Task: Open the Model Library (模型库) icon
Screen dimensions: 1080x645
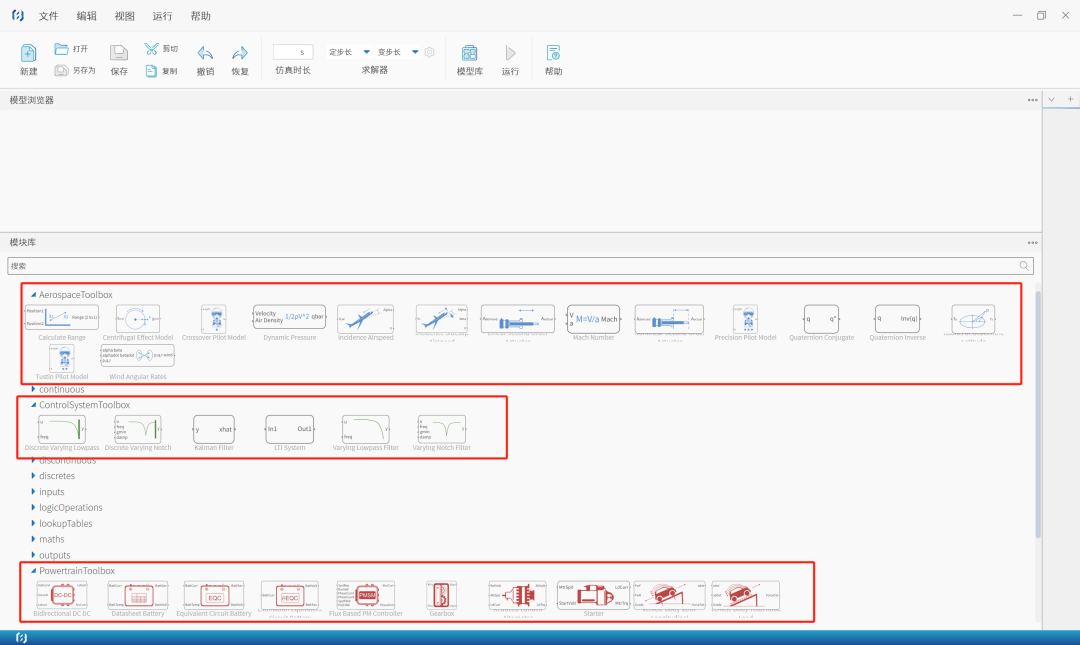Action: pyautogui.click(x=469, y=53)
